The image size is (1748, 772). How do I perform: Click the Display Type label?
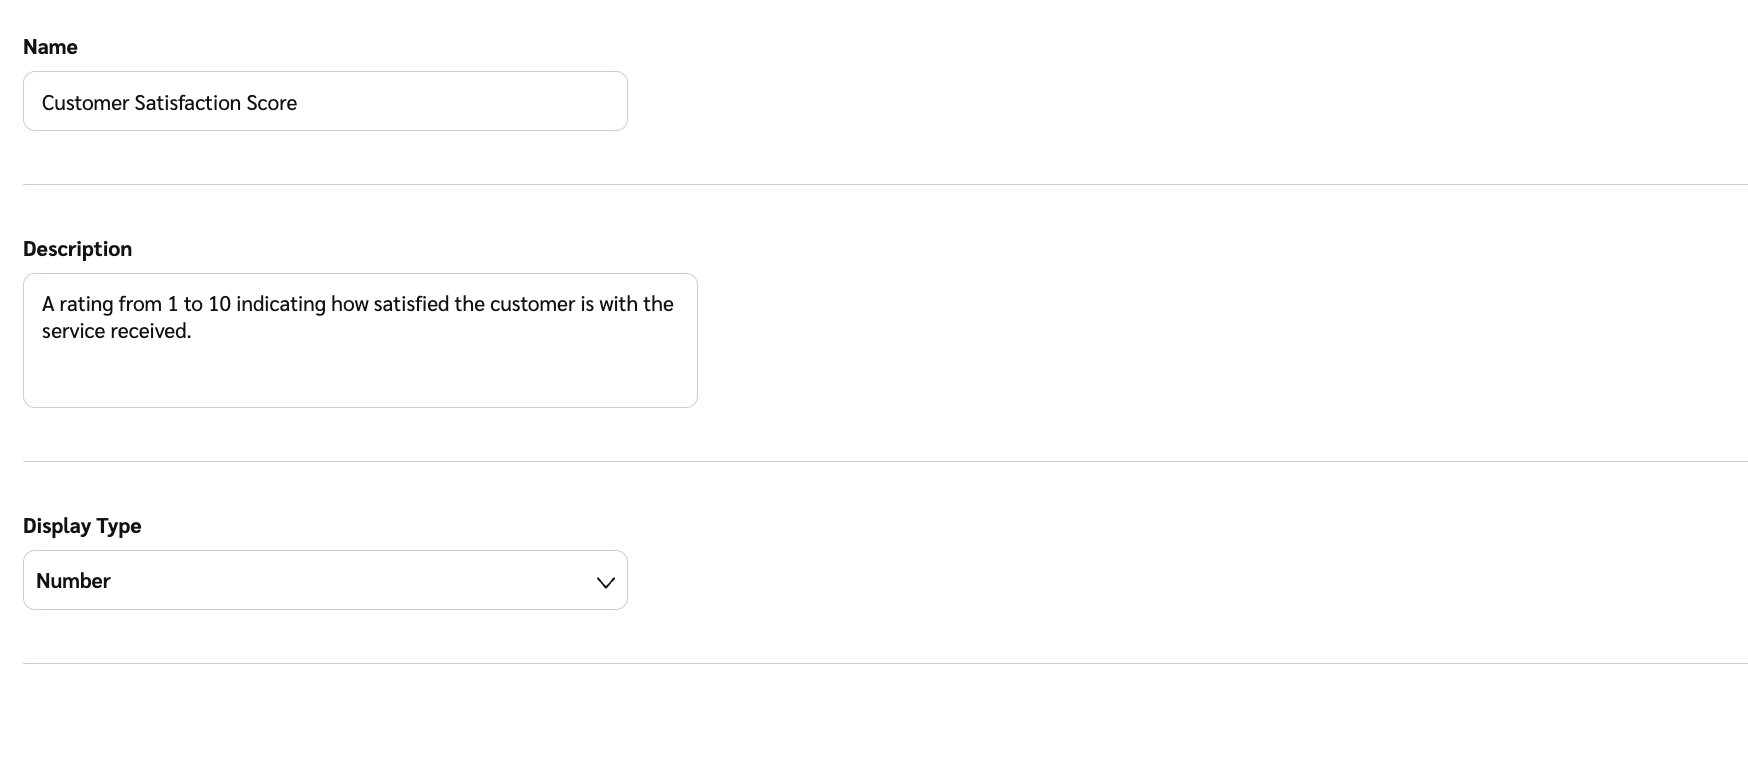tap(82, 526)
